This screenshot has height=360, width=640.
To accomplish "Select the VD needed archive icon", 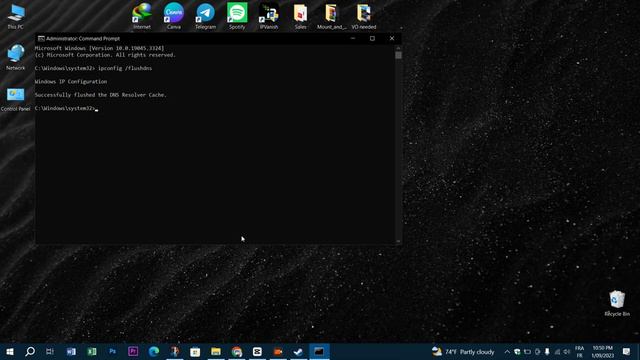I will (364, 16).
